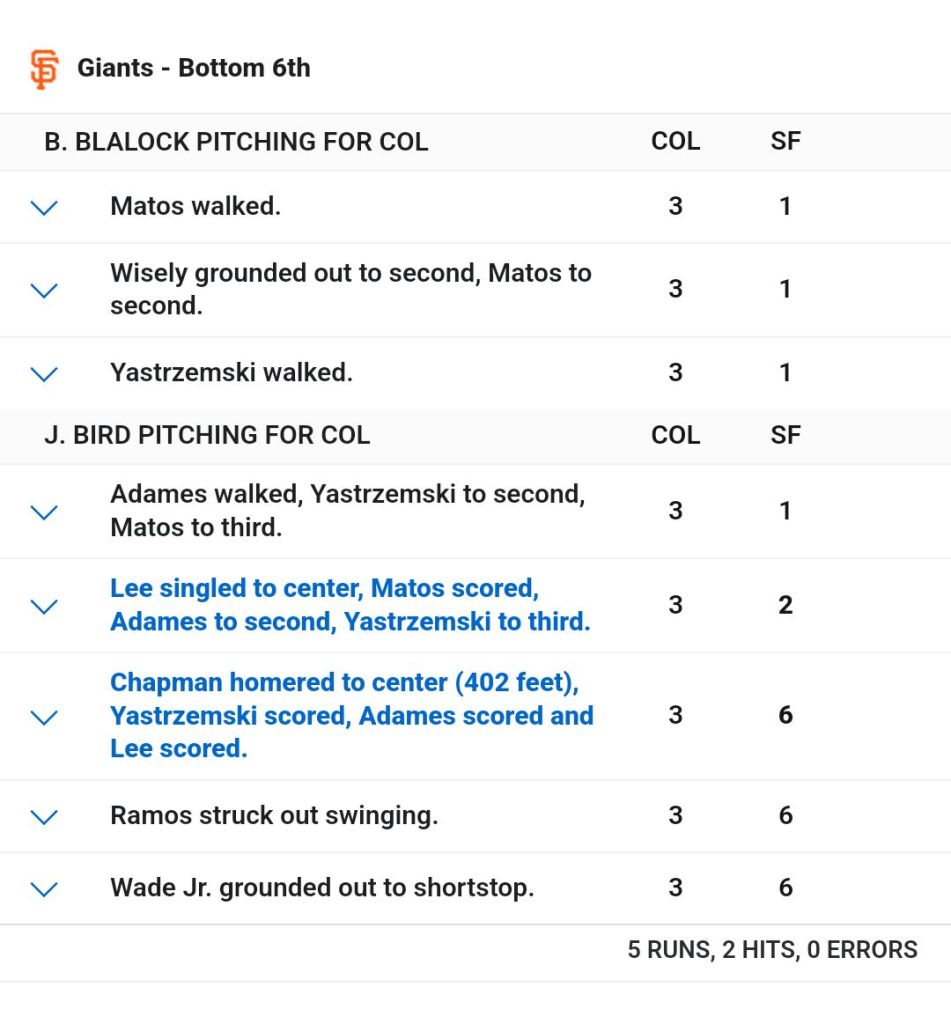This screenshot has width=951, height=1024.
Task: Expand the Chapman home run play chevron
Action: click(44, 717)
